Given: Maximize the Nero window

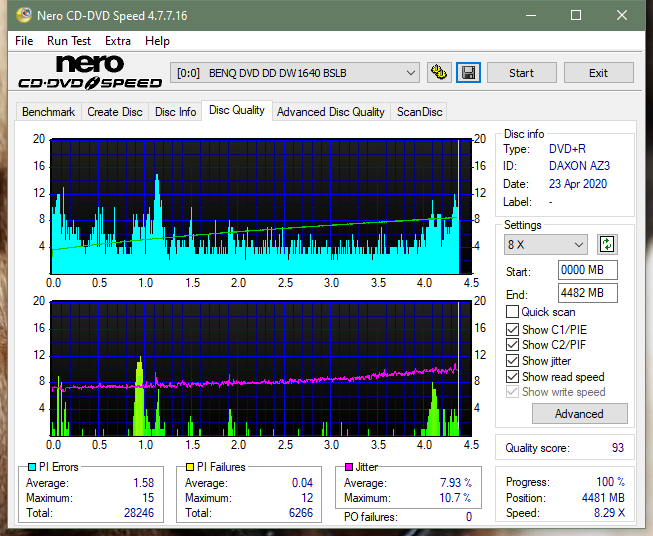Looking at the screenshot, I should (x=576, y=15).
